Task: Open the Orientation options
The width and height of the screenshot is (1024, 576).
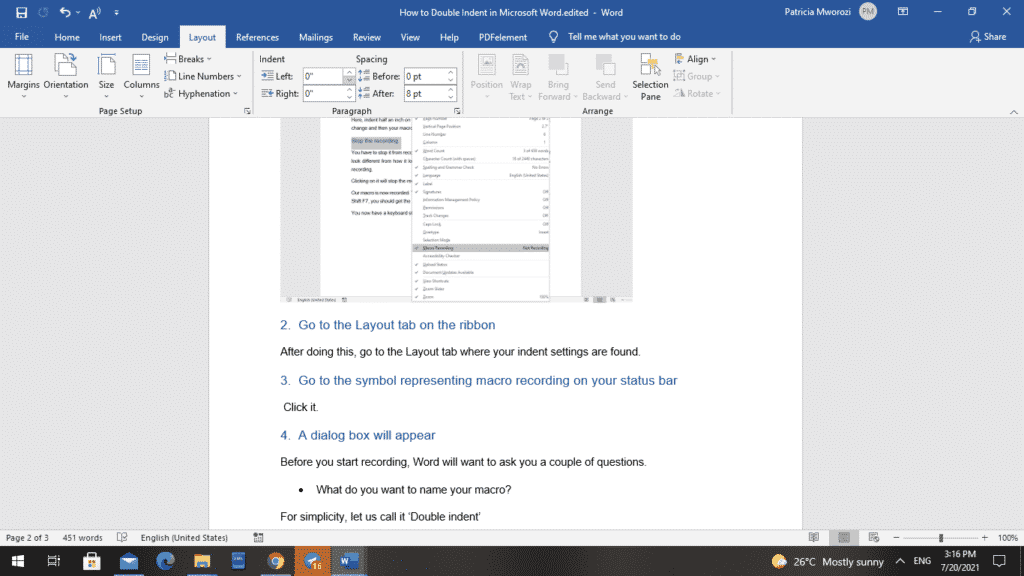Action: (x=65, y=76)
